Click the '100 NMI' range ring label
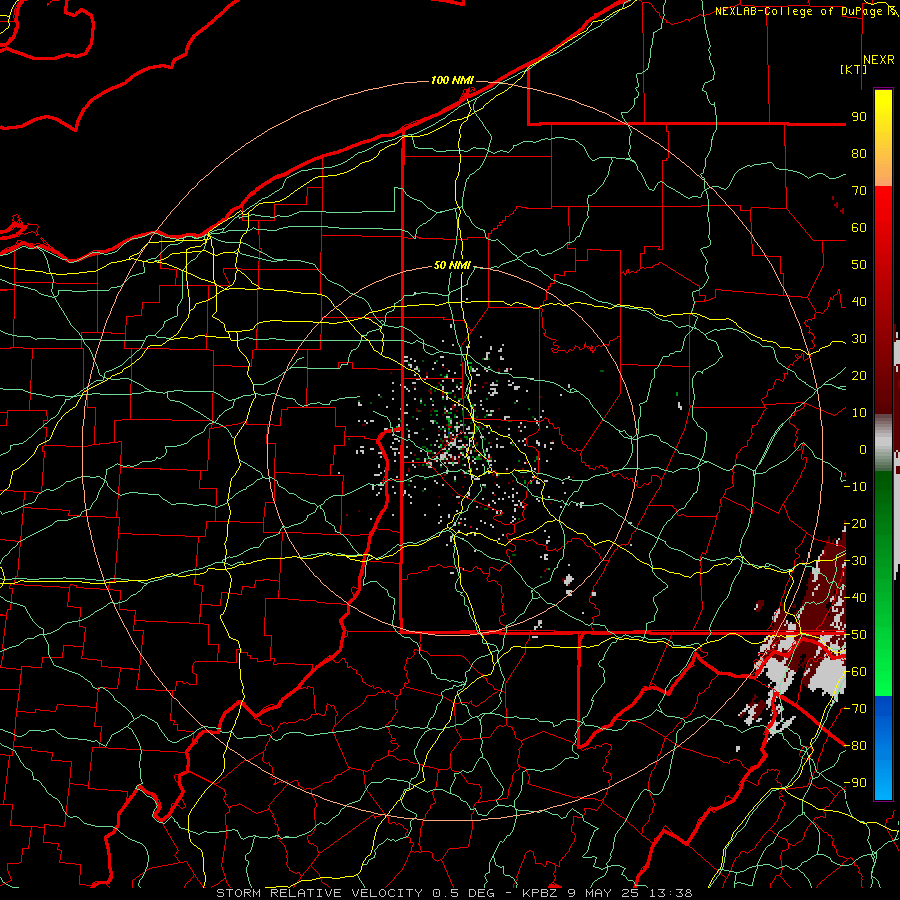Image resolution: width=900 pixels, height=900 pixels. click(x=452, y=80)
